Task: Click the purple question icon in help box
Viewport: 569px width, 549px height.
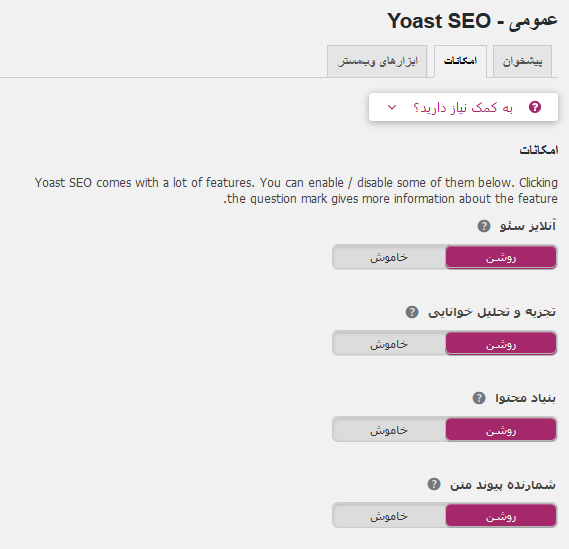Action: pyautogui.click(x=535, y=107)
